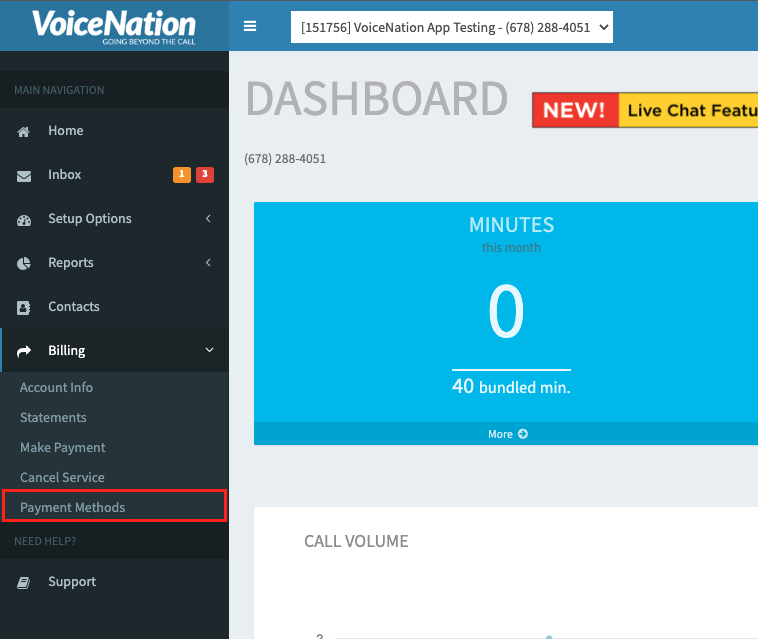The image size is (758, 639).
Task: Click the Inbox envelope icon
Action: (24, 175)
